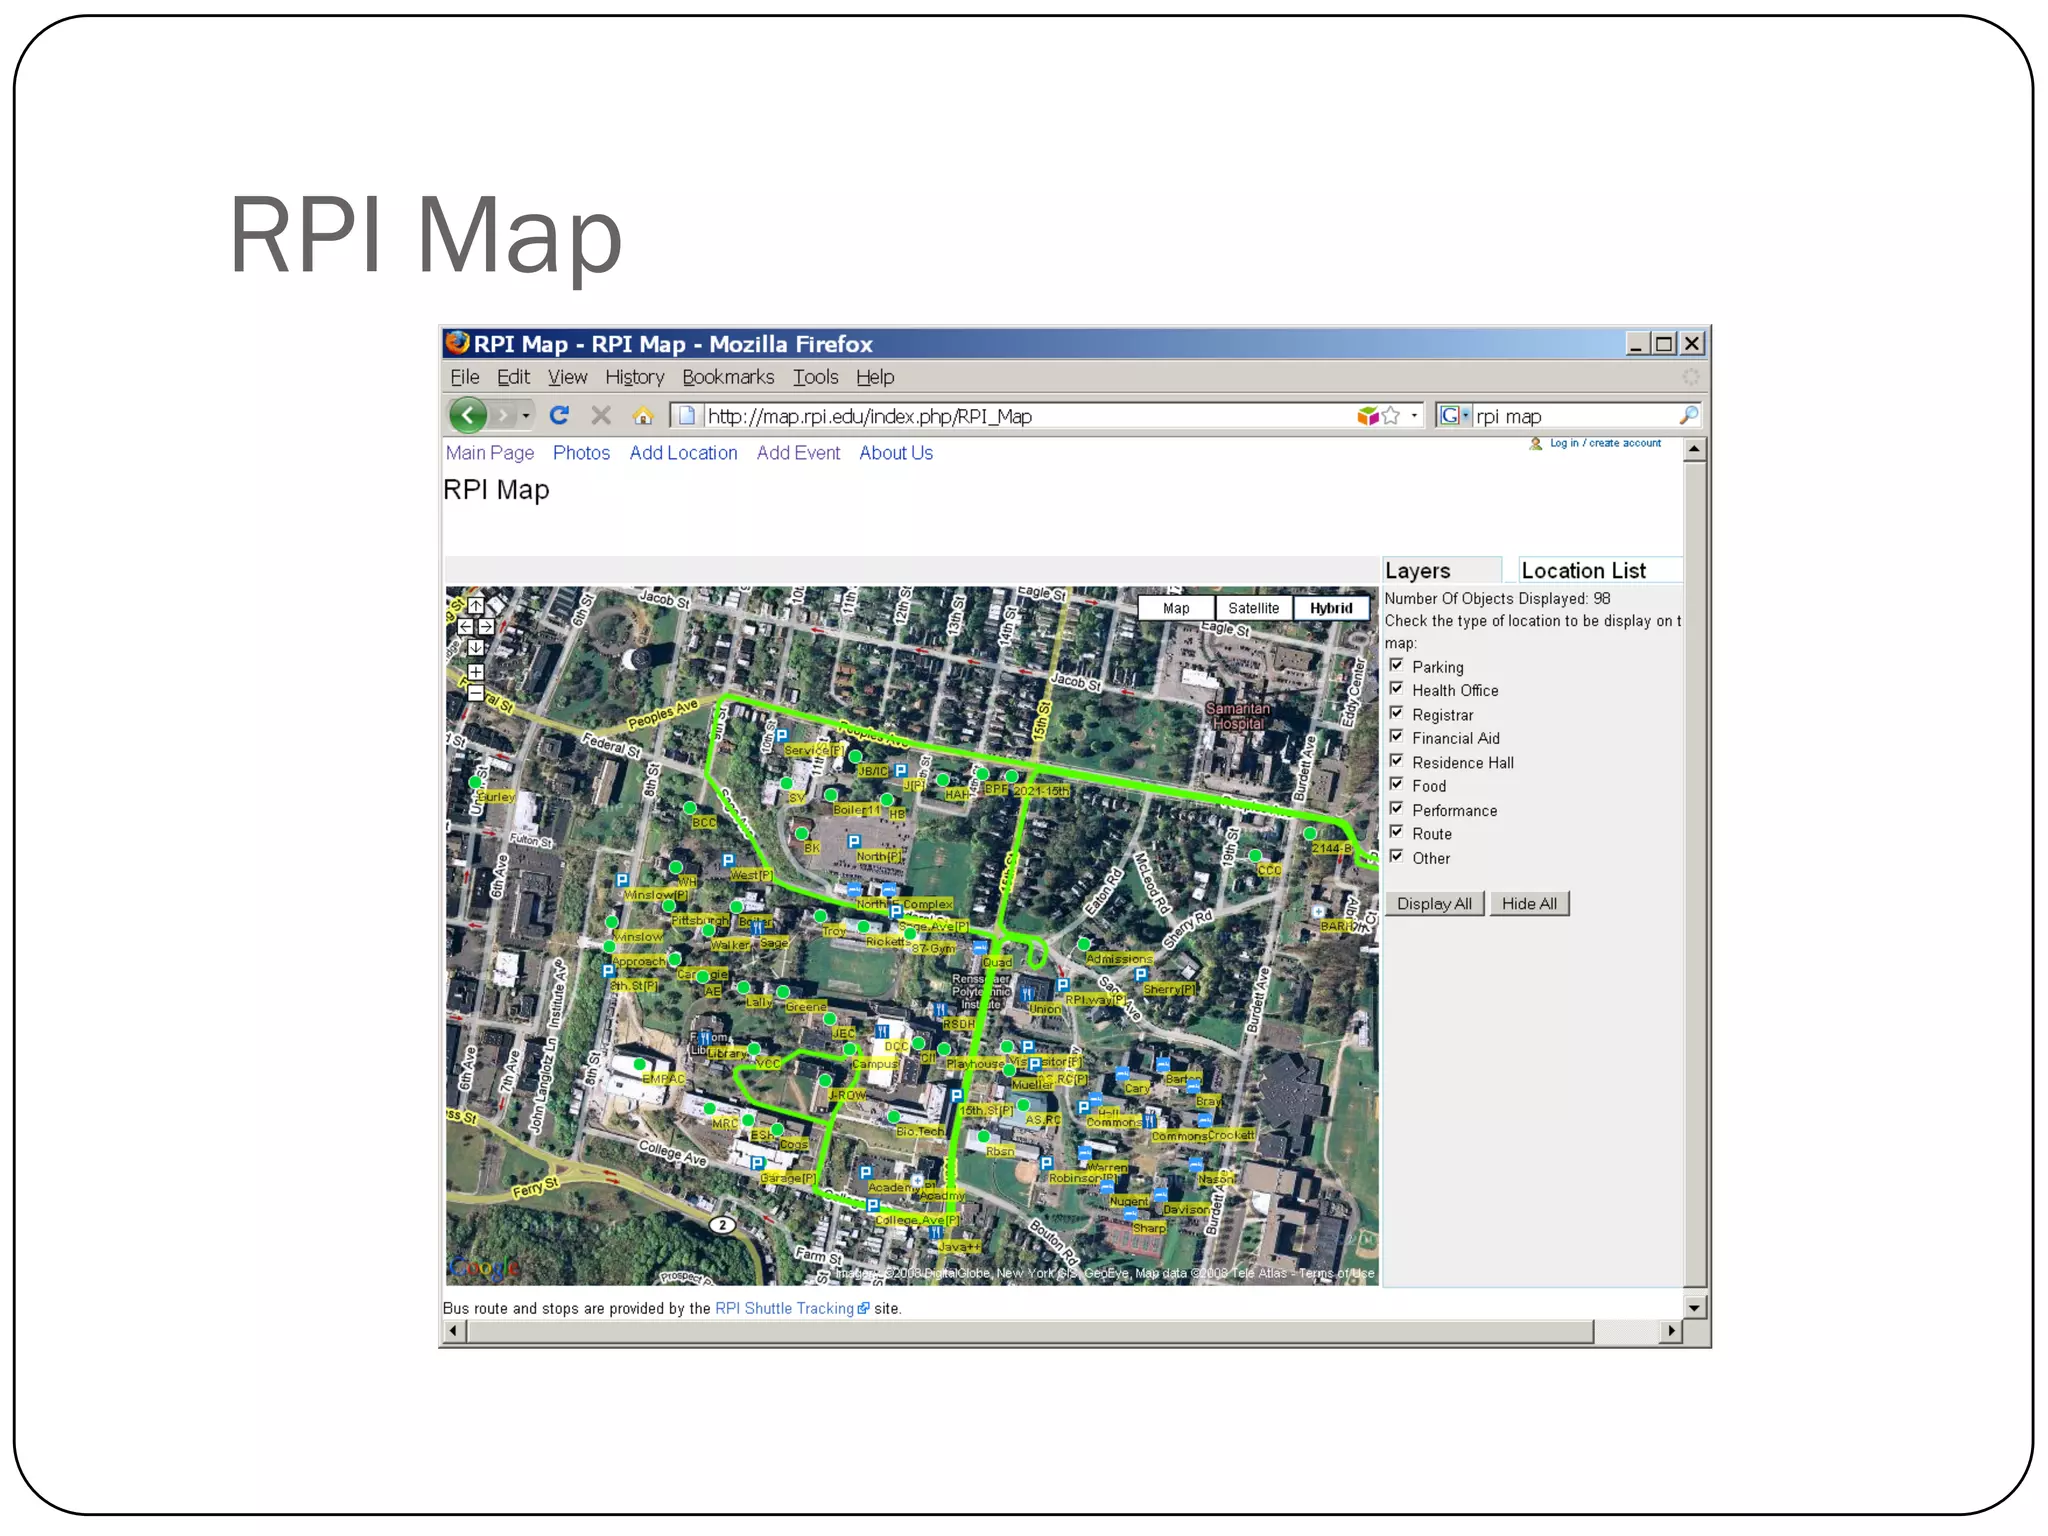The image size is (2048, 1536).
Task: Toggle the Registrar layer checkbox
Action: point(1396,713)
